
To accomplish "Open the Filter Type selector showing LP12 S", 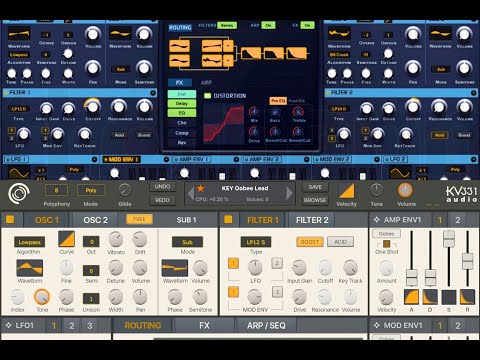I will [256, 242].
